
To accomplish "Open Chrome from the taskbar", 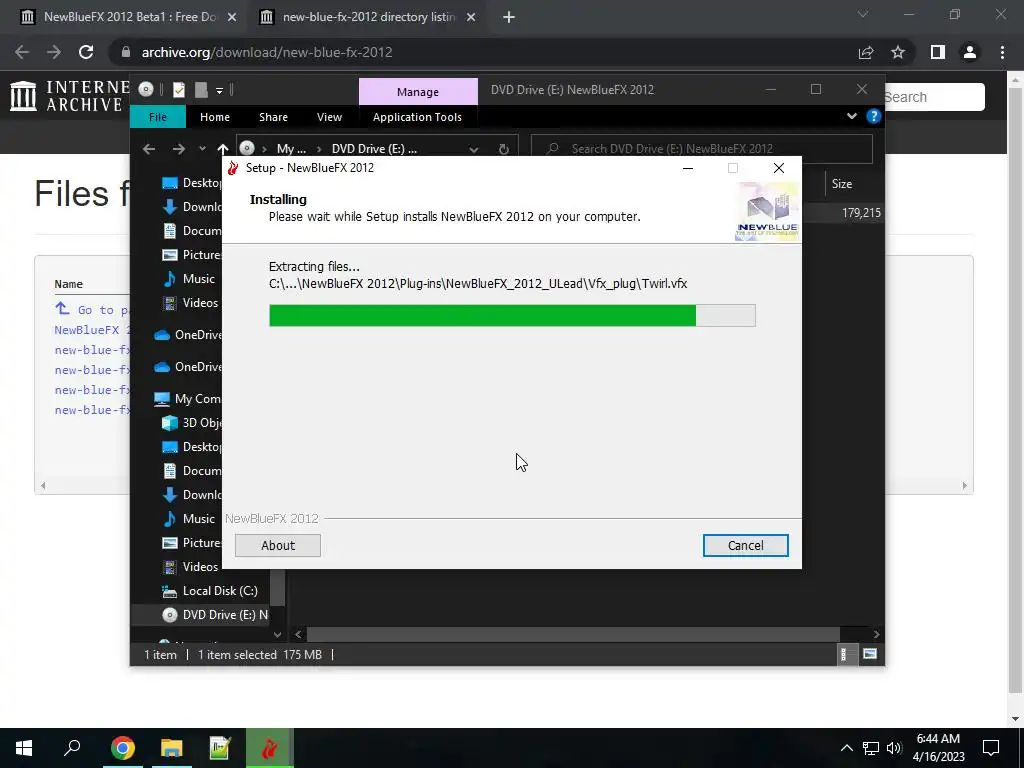I will coord(122,748).
